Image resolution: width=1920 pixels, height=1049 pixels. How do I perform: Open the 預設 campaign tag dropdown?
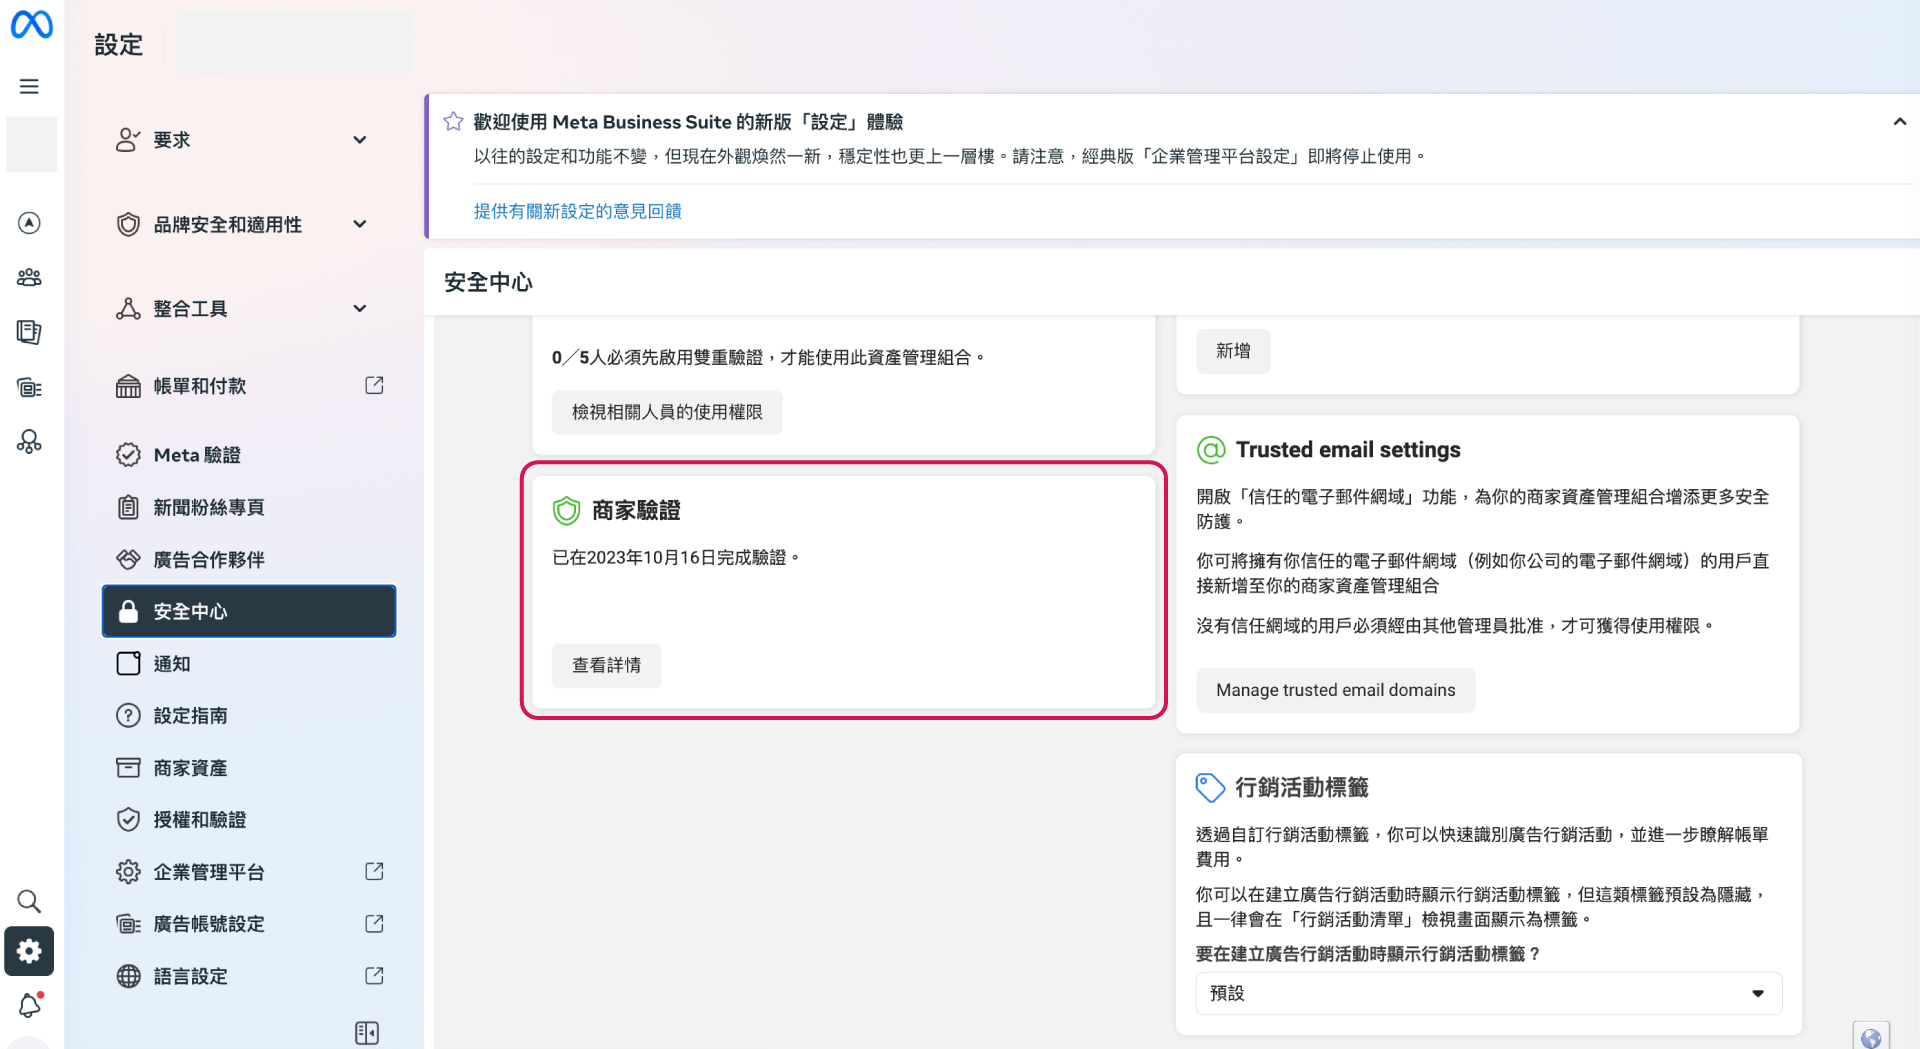tap(1488, 993)
